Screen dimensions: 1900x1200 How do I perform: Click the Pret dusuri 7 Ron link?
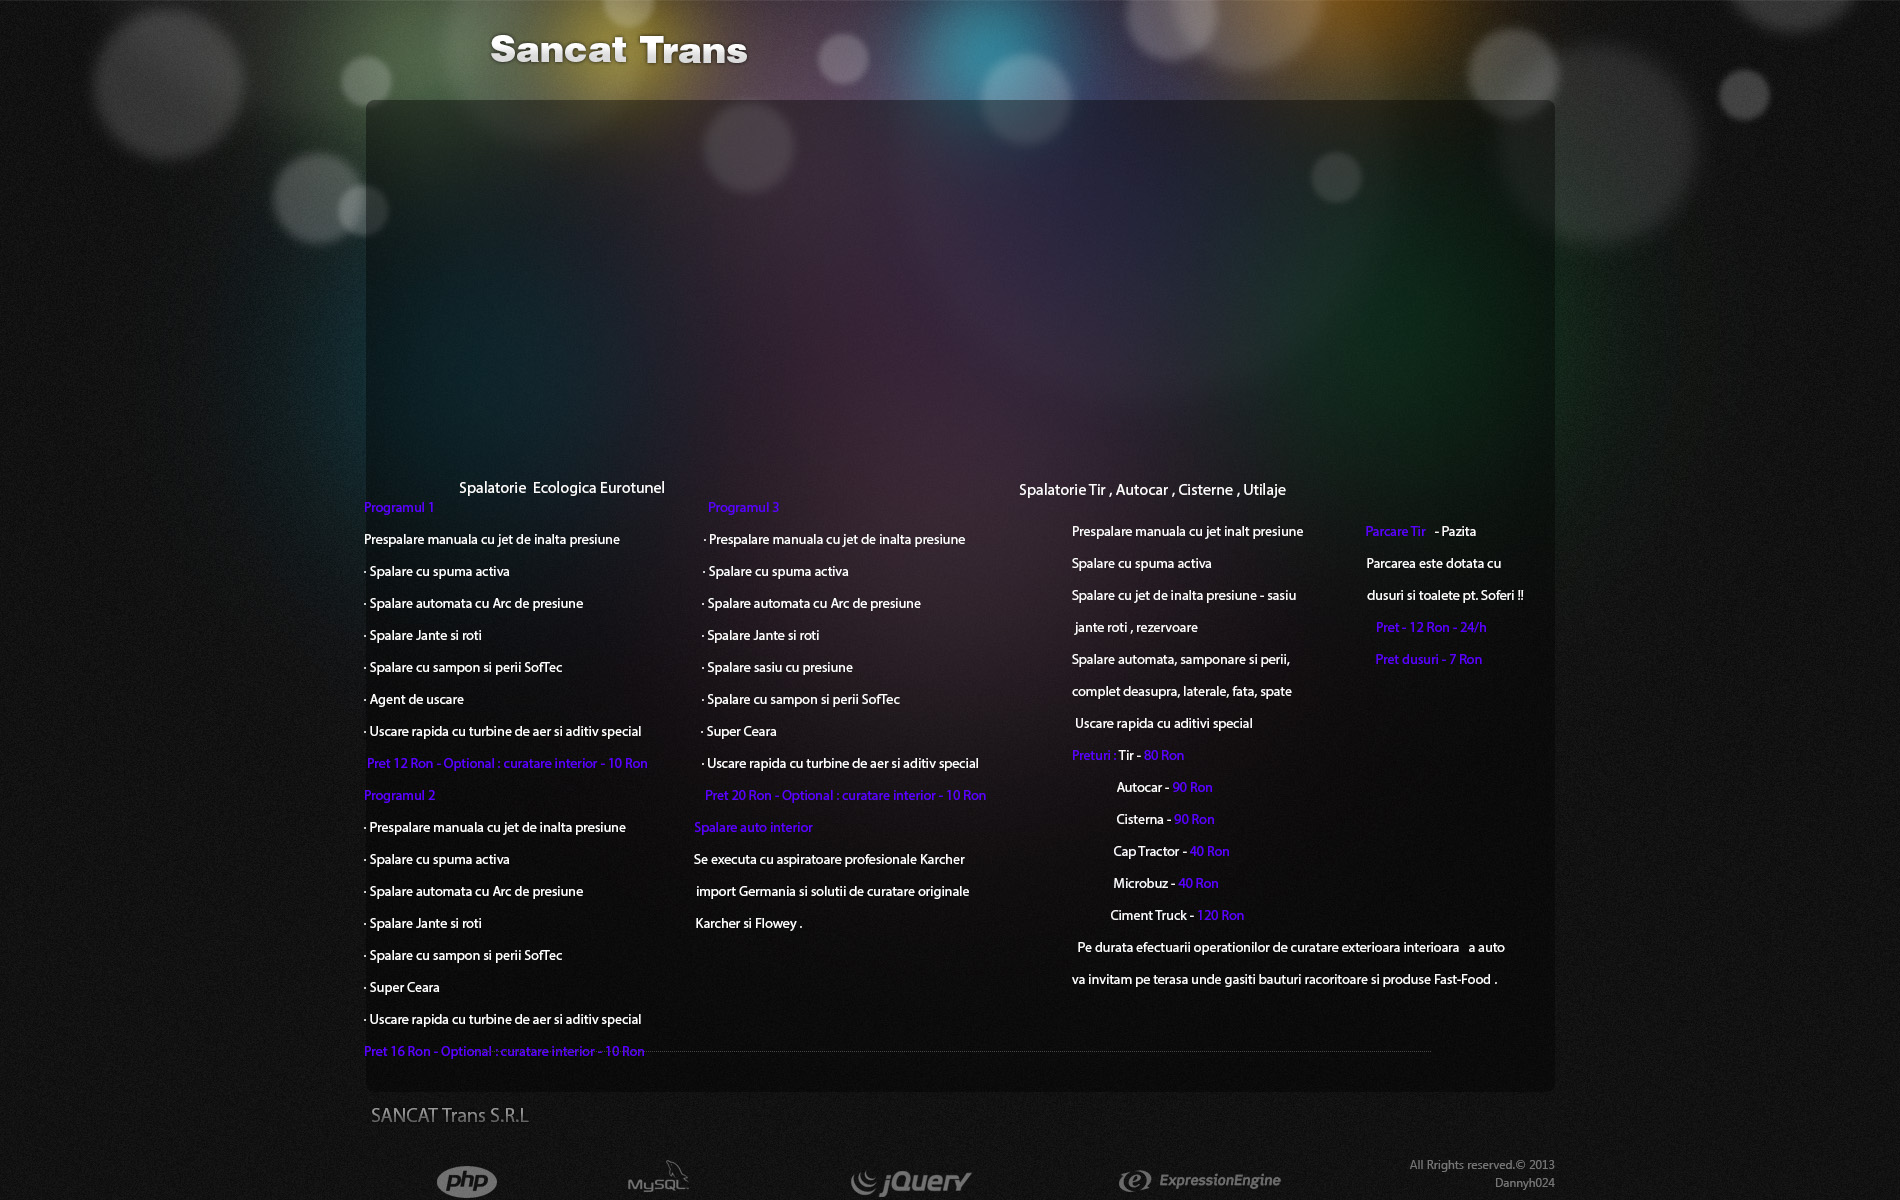pos(1428,660)
